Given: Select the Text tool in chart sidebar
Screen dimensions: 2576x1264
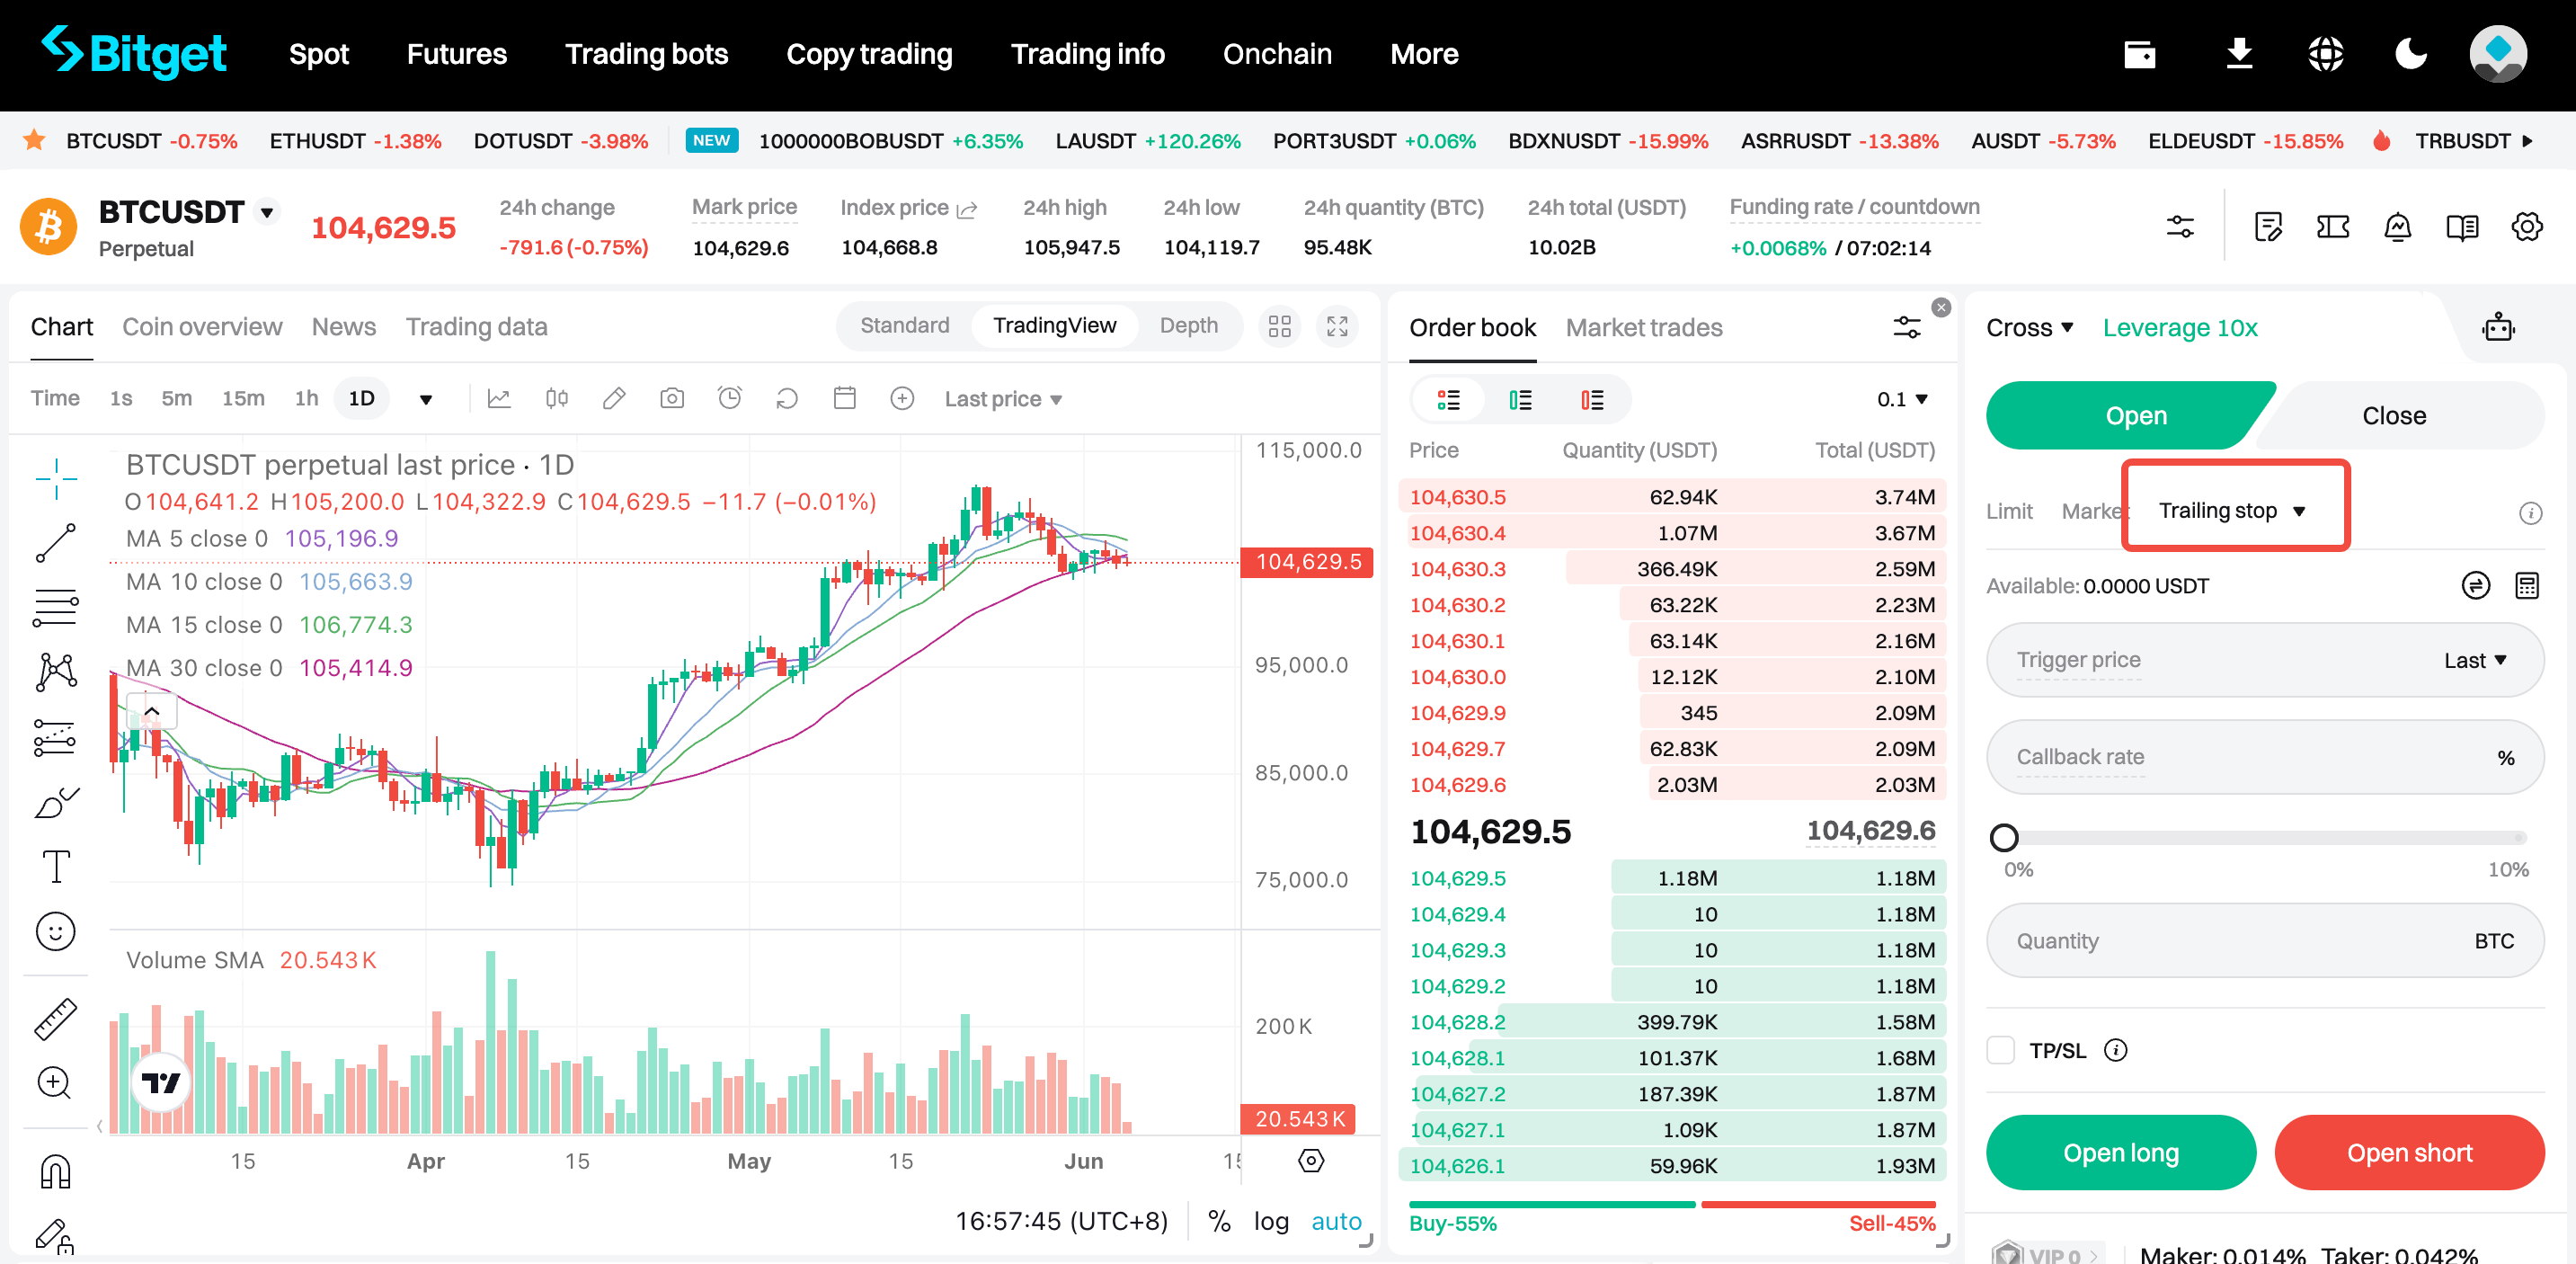Looking at the screenshot, I should [56, 867].
